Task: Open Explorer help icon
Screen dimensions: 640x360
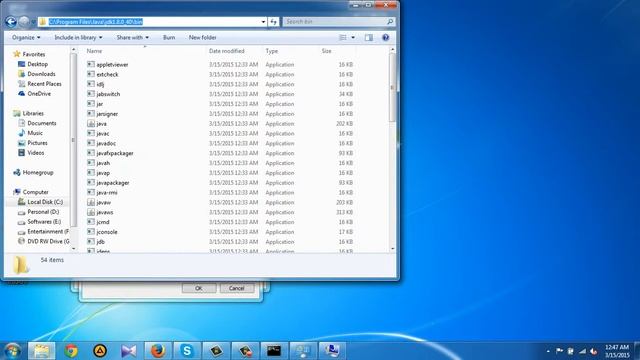Action: click(385, 38)
